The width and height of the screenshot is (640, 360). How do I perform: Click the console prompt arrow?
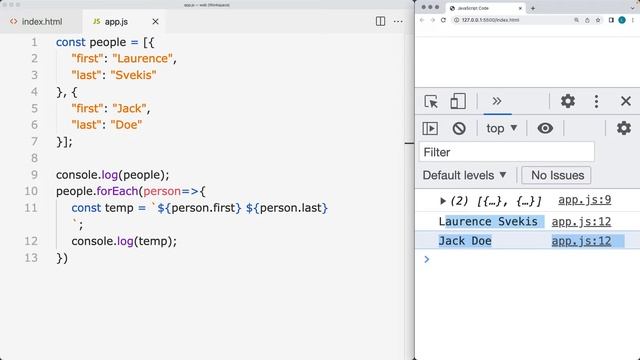[427, 259]
